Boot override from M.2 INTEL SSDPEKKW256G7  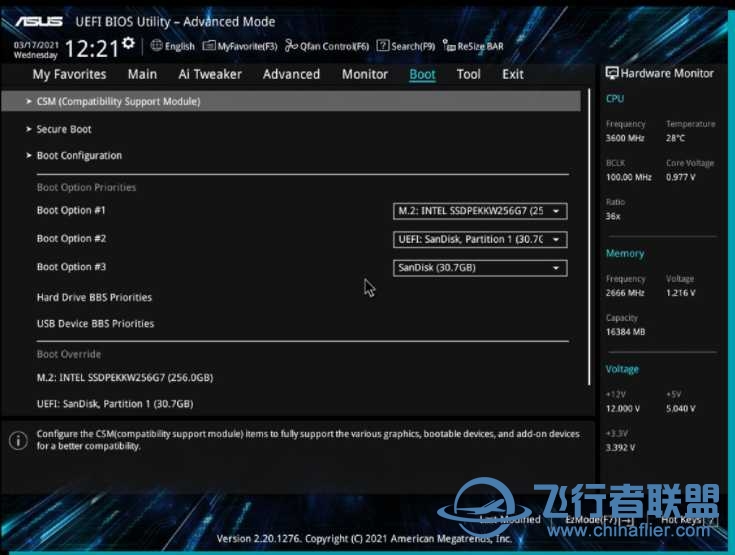(125, 378)
